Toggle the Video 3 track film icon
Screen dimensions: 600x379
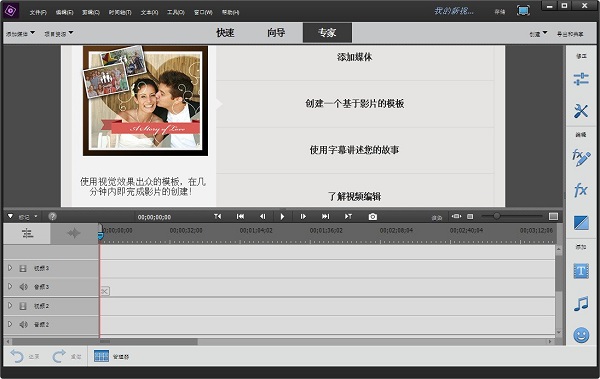tap(23, 268)
